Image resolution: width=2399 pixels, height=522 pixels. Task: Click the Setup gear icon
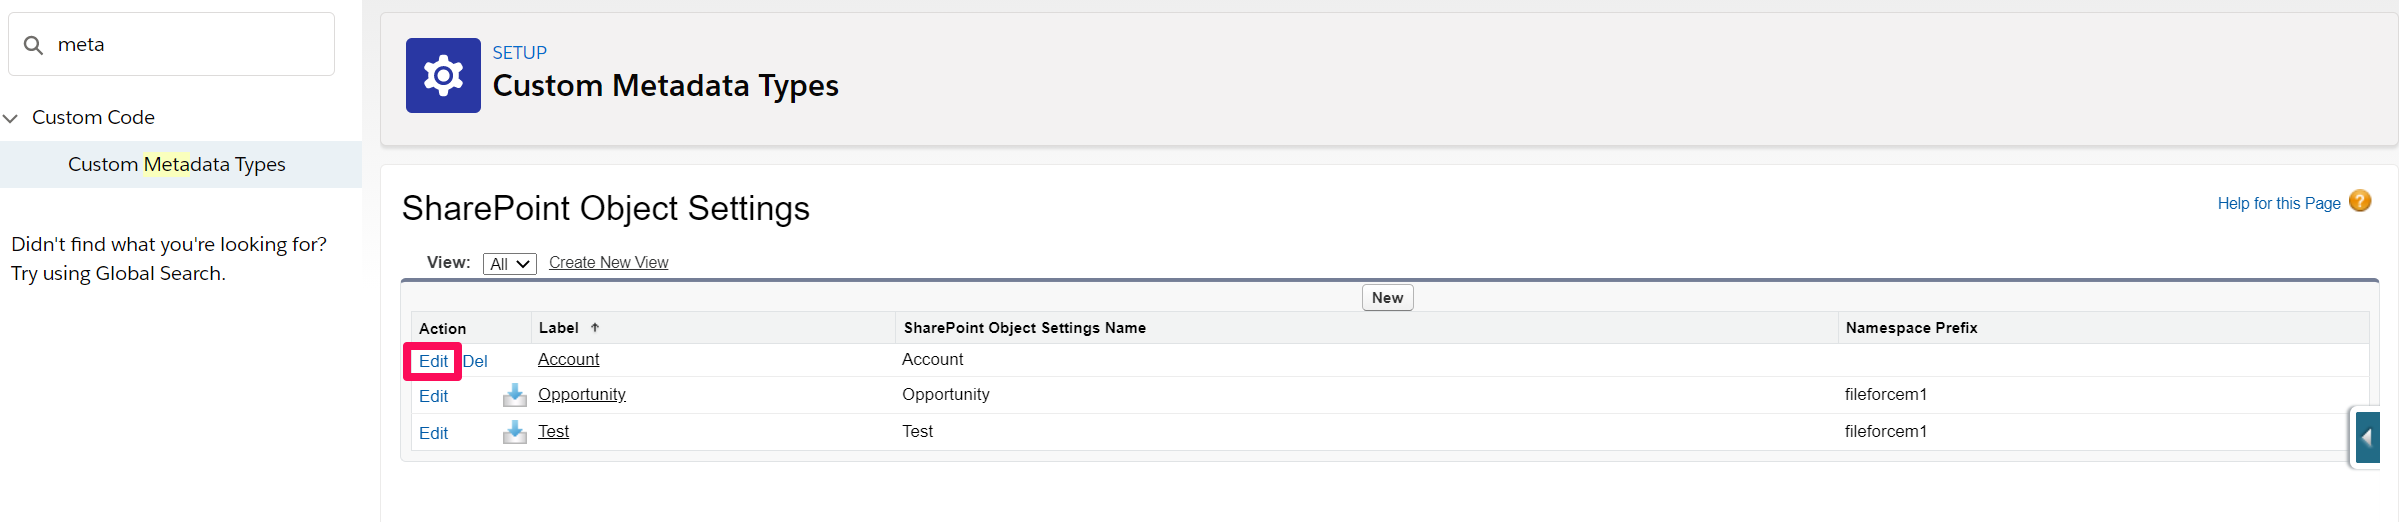443,75
